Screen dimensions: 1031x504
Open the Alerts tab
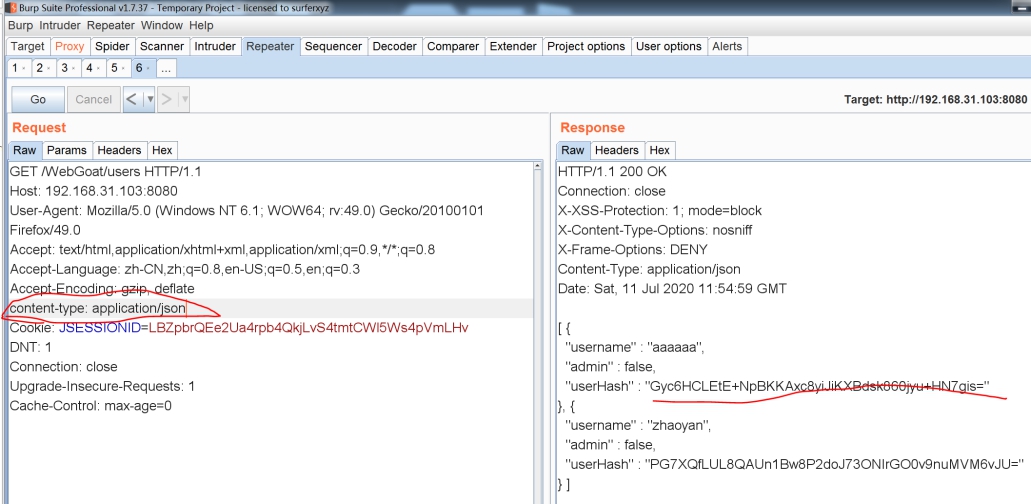[727, 47]
